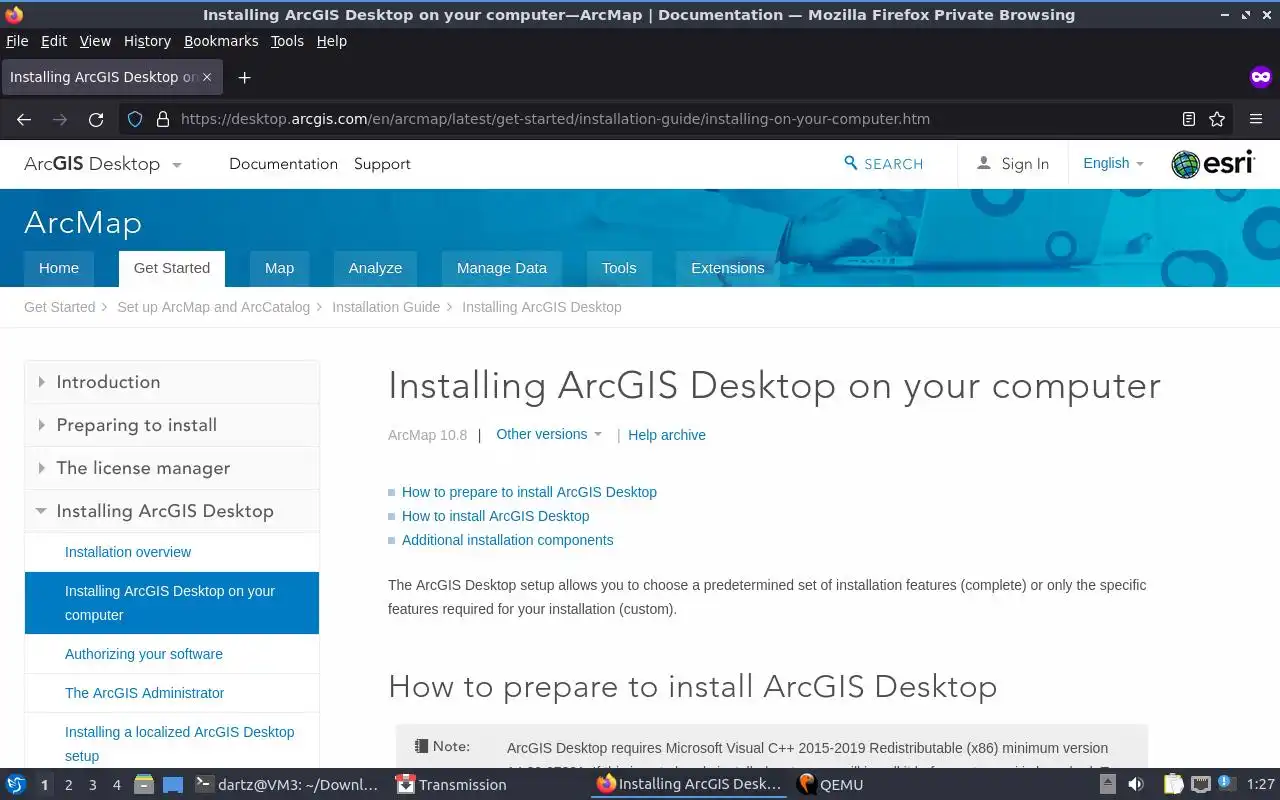Open the Edit menu
This screenshot has height=800, width=1280.
pyautogui.click(x=54, y=41)
